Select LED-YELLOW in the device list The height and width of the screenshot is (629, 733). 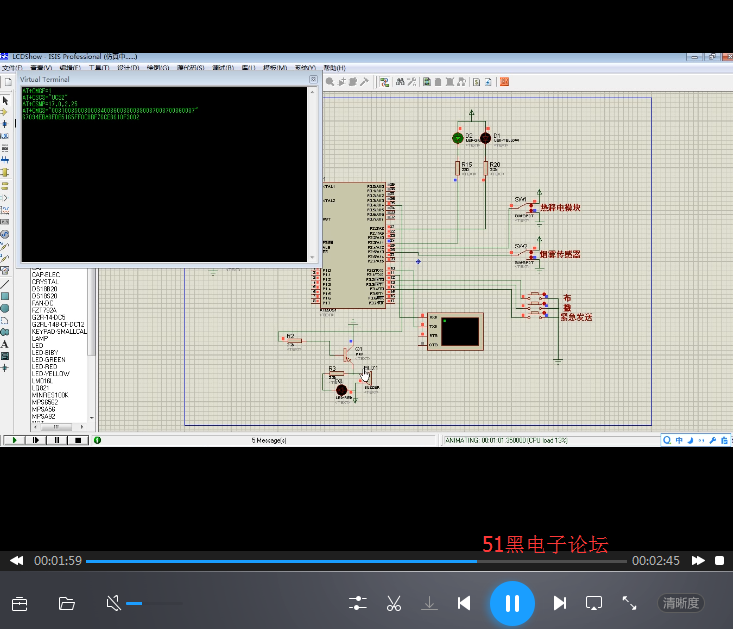tap(50, 373)
